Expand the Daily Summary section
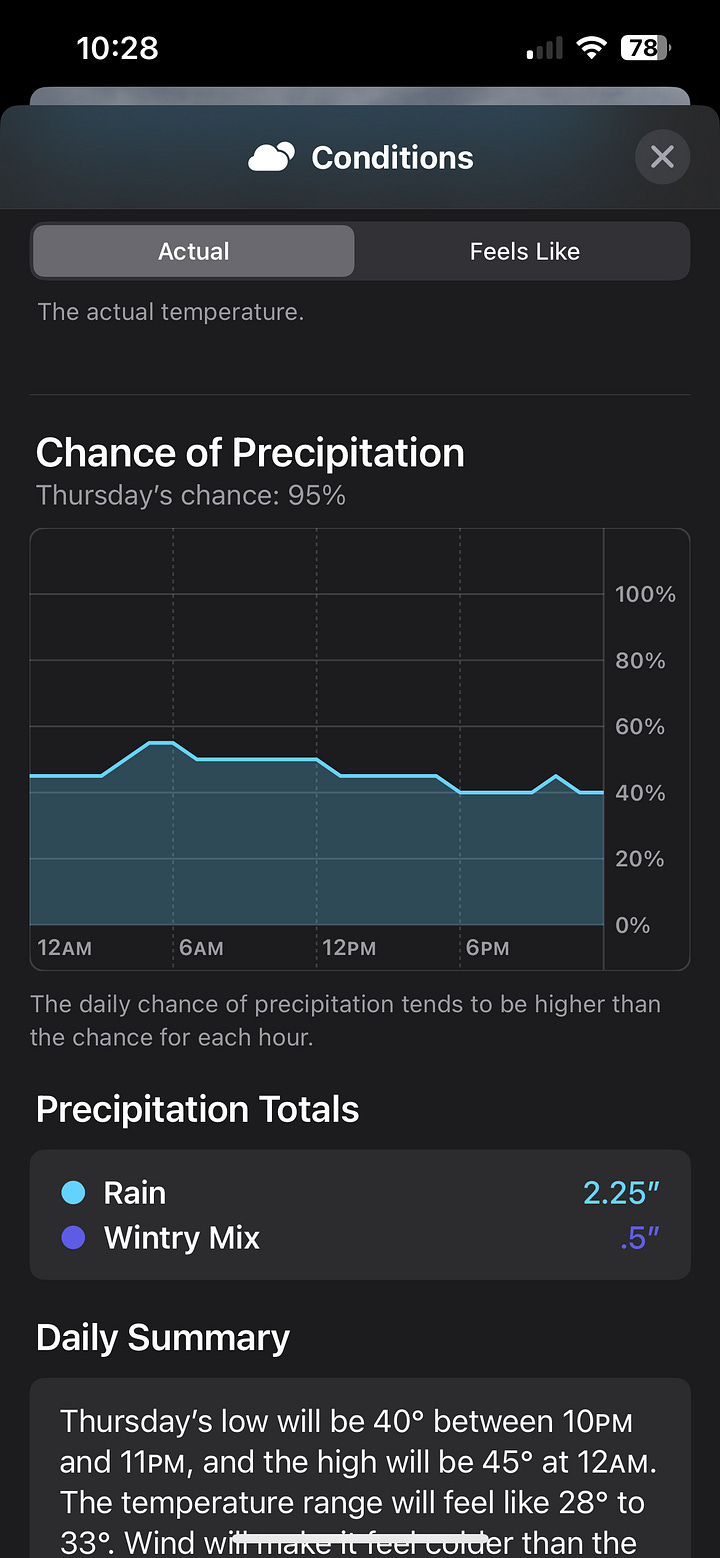The width and height of the screenshot is (720, 1558). click(x=162, y=1337)
